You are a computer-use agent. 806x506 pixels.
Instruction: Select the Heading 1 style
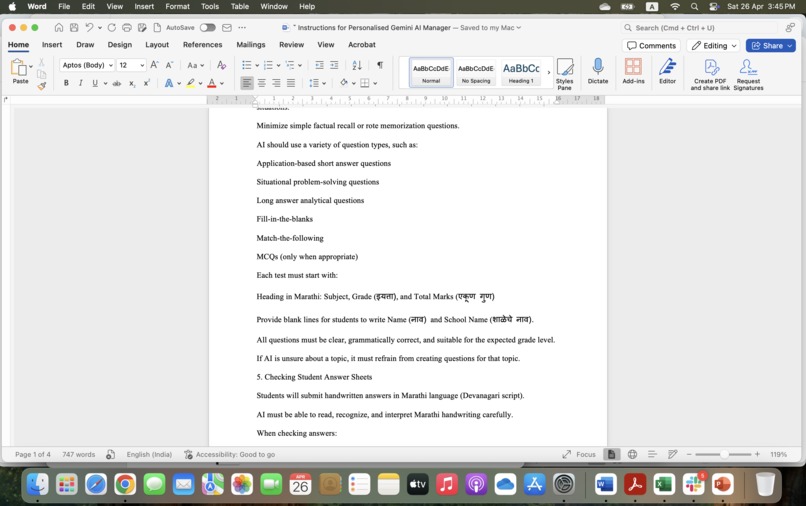pos(521,73)
